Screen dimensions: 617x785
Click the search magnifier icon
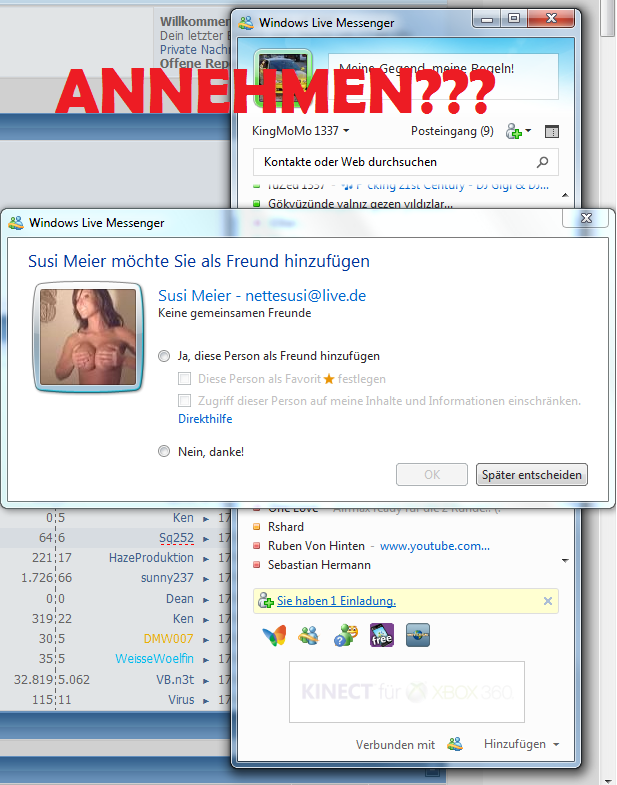point(542,162)
